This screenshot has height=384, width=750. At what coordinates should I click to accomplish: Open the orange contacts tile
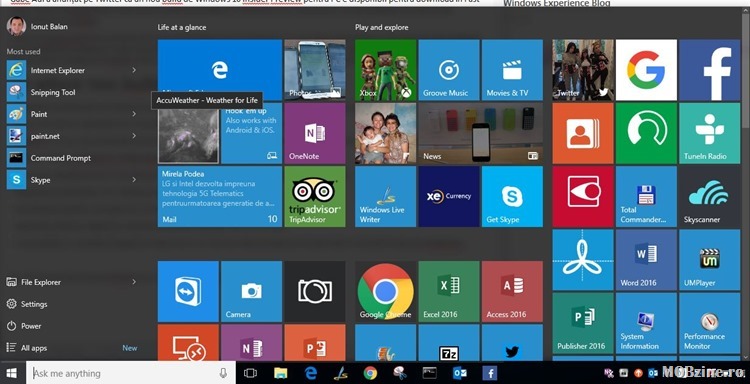583,133
